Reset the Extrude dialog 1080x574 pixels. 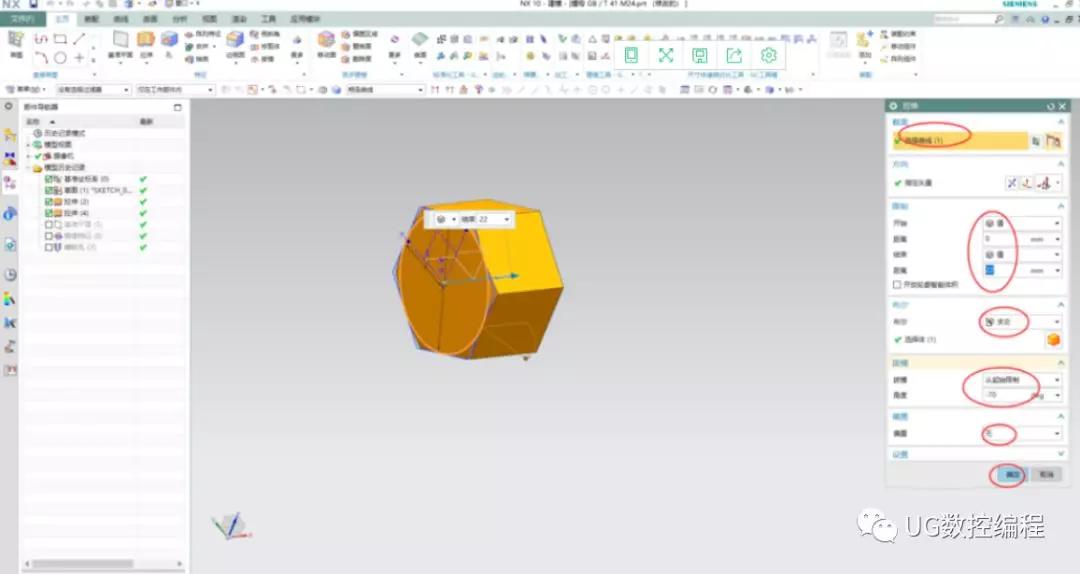1050,106
